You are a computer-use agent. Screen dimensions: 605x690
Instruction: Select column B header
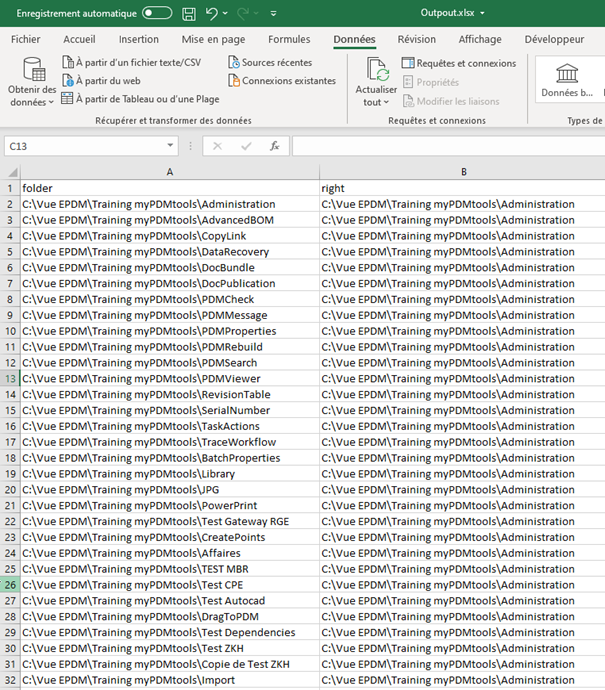[463, 172]
